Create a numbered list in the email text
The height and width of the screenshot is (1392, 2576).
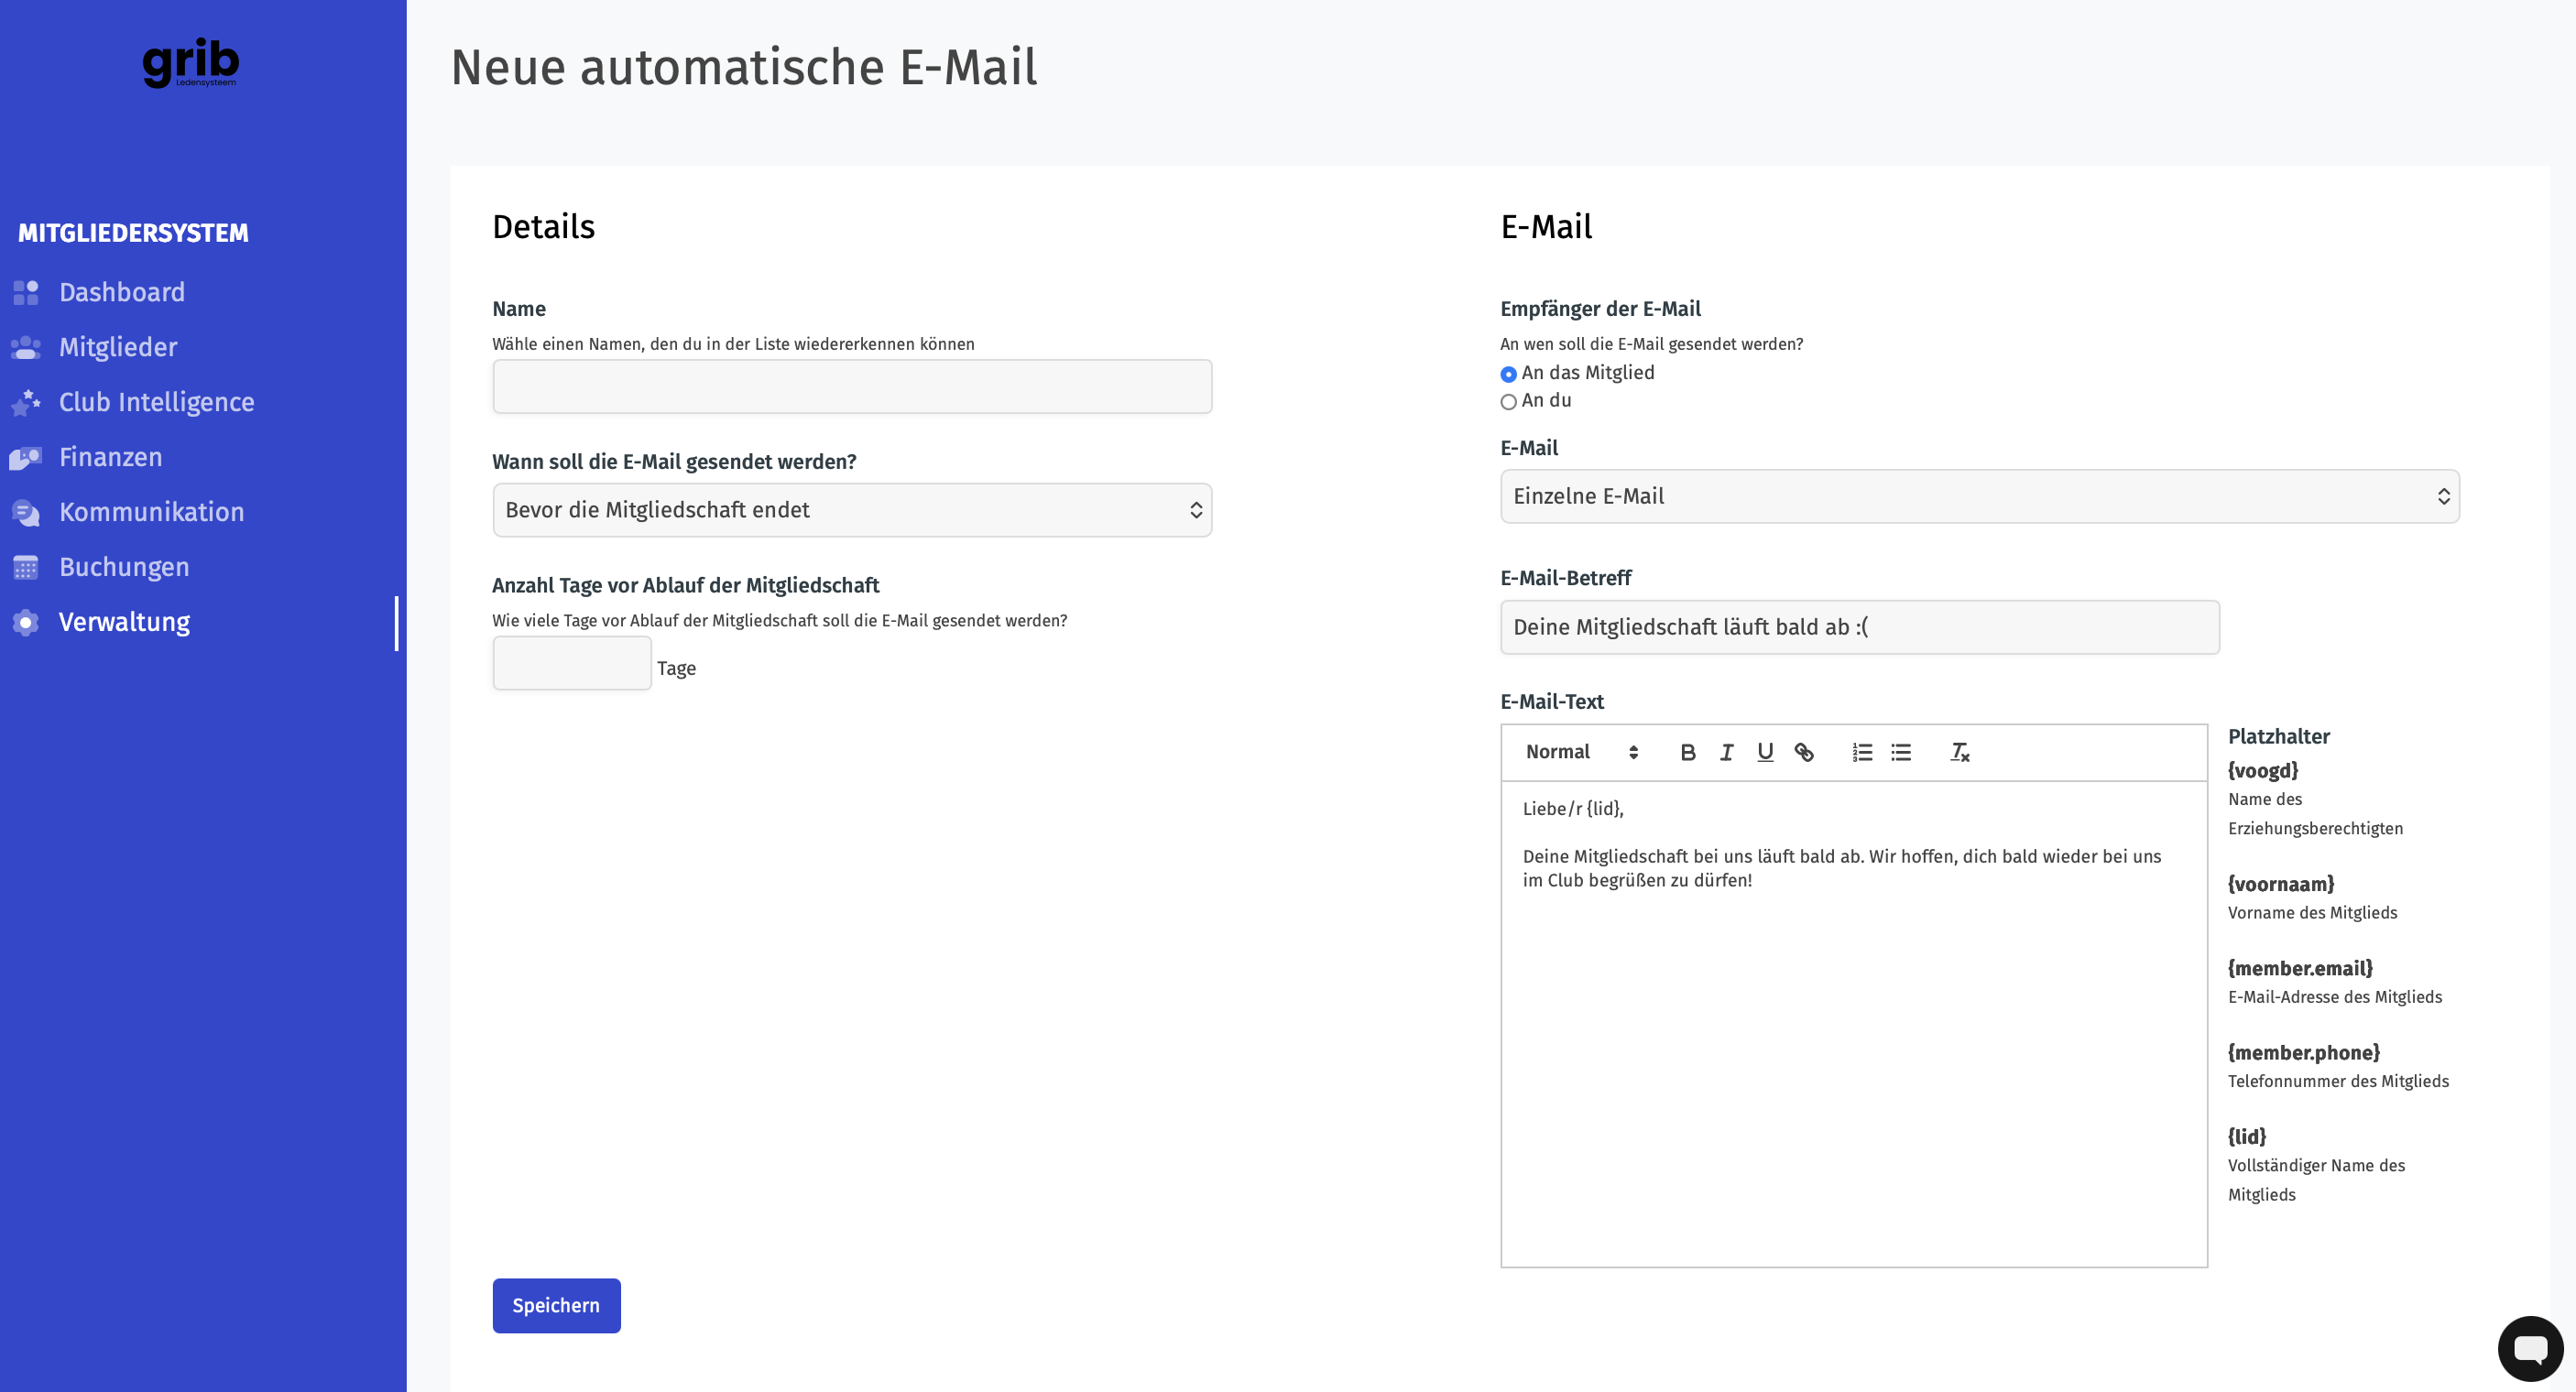point(1862,752)
